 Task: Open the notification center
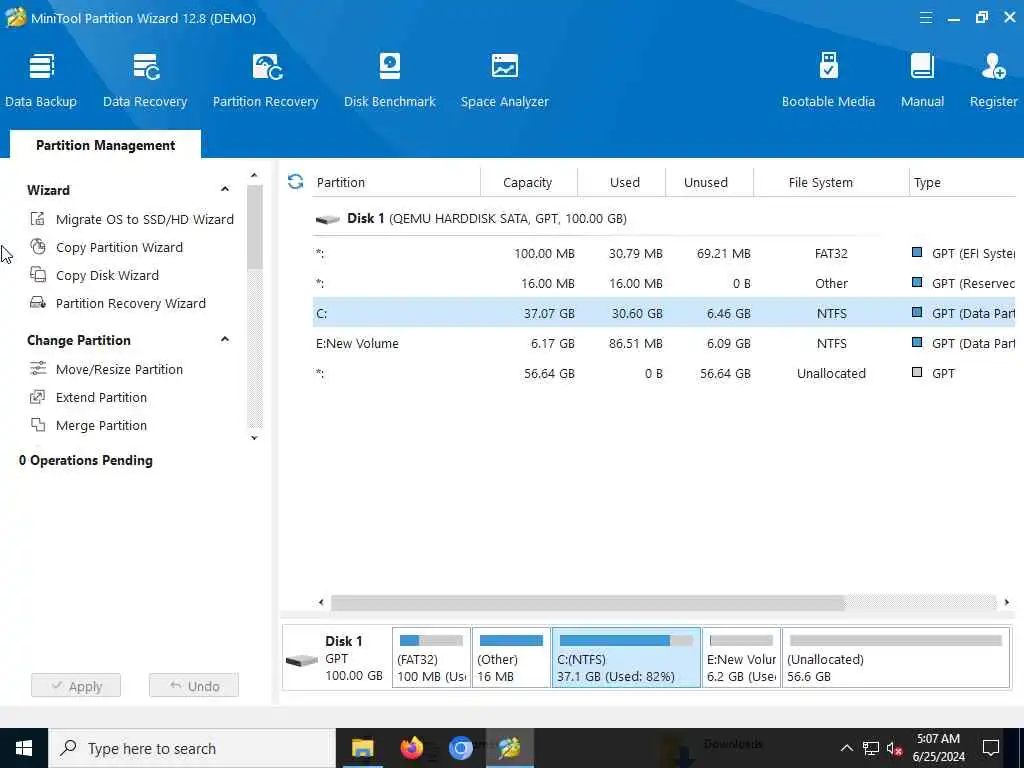(991, 748)
